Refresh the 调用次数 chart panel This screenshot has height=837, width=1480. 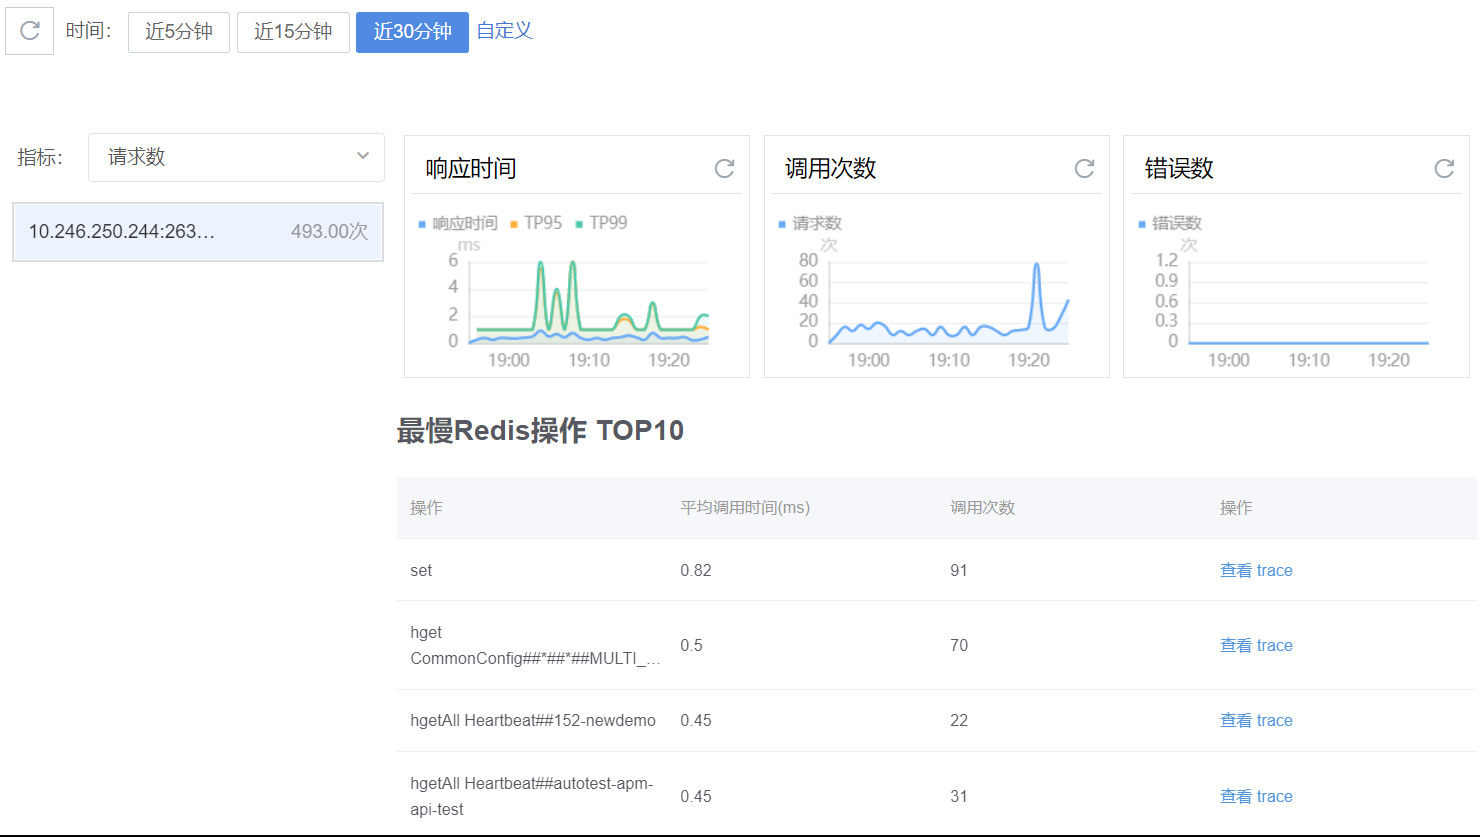click(1084, 169)
